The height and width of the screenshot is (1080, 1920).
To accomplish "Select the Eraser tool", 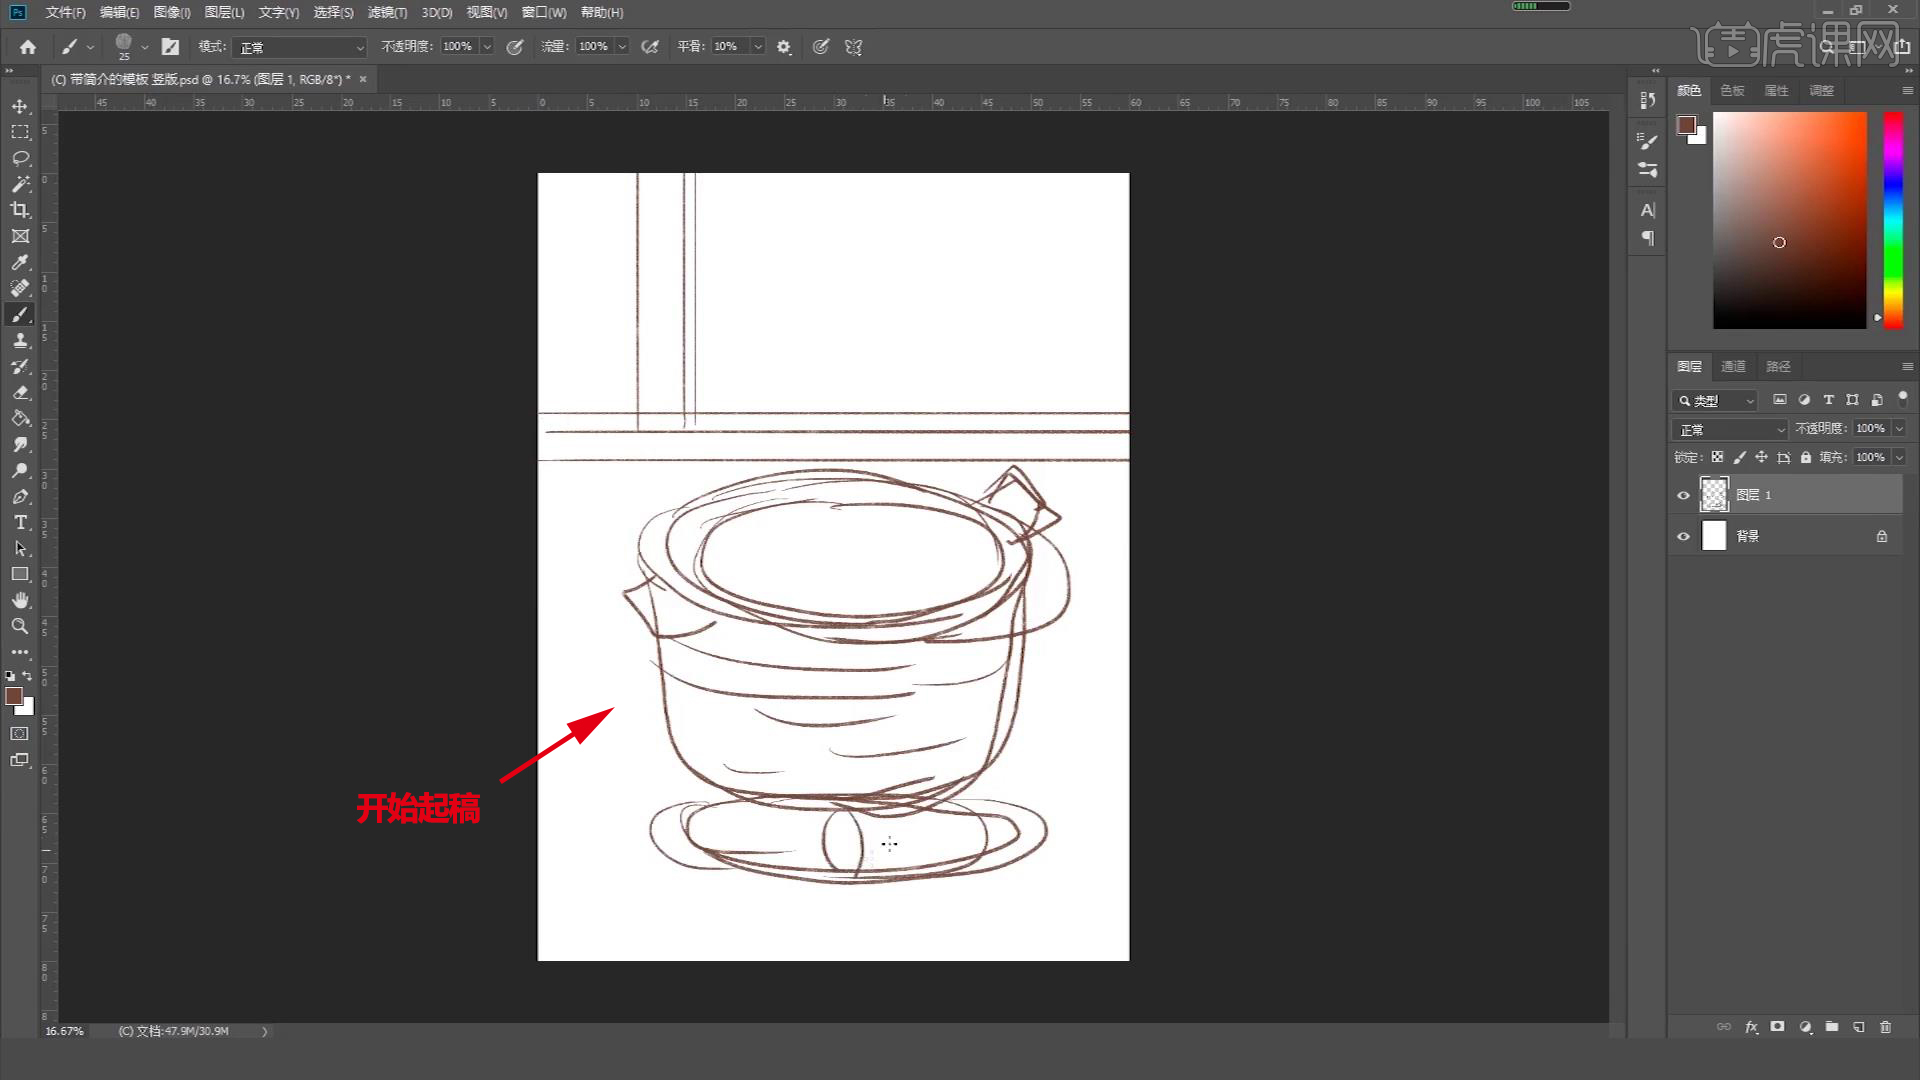I will [20, 392].
